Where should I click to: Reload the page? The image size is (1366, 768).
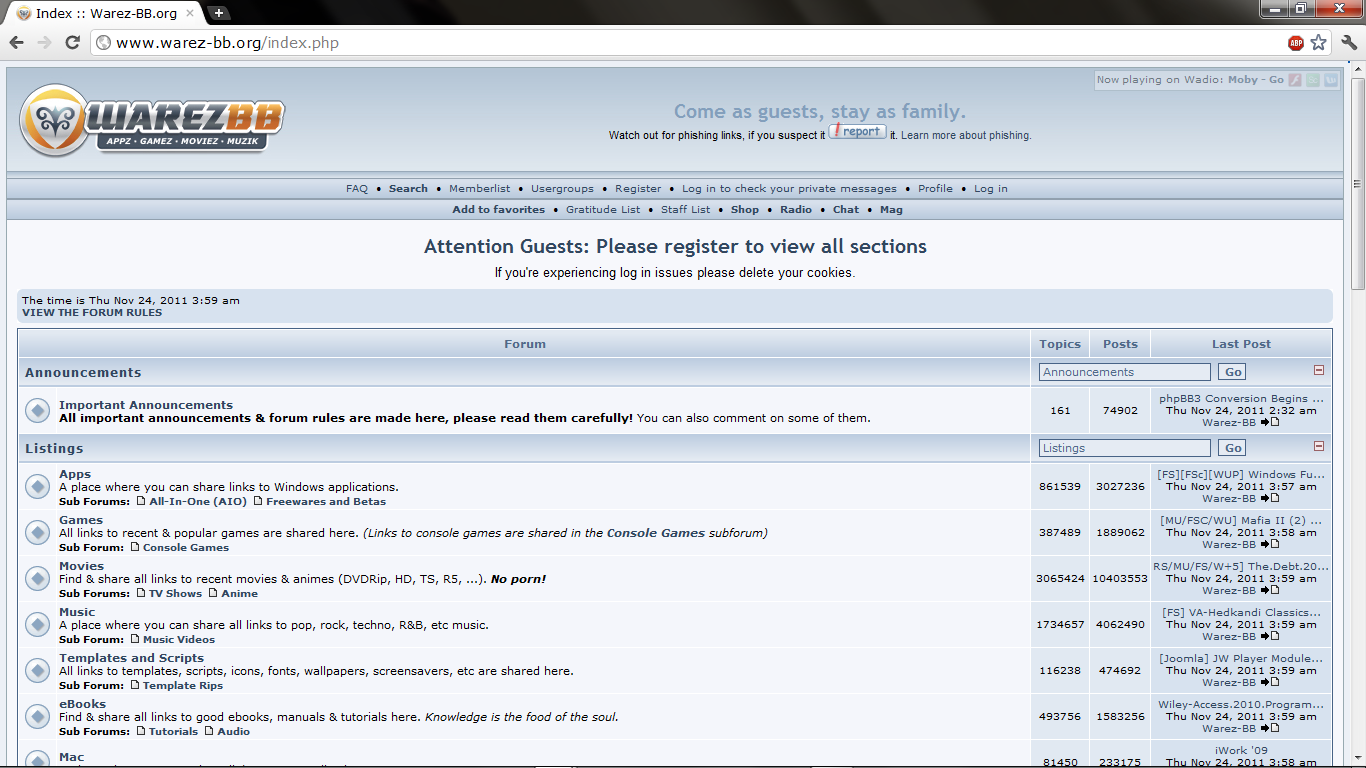point(72,43)
